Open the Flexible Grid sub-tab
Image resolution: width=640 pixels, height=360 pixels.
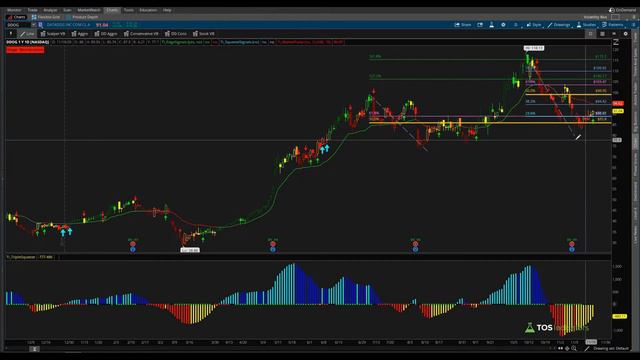(x=46, y=17)
